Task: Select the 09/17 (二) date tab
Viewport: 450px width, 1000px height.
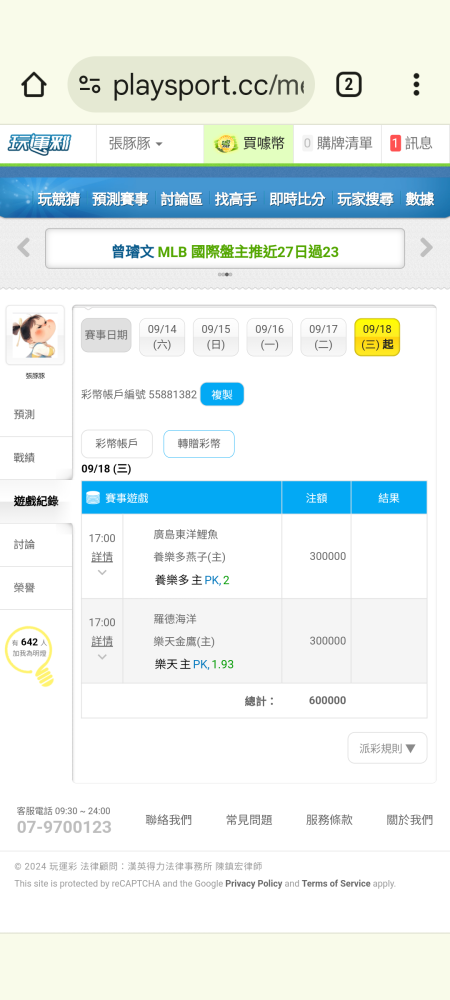Action: click(323, 337)
